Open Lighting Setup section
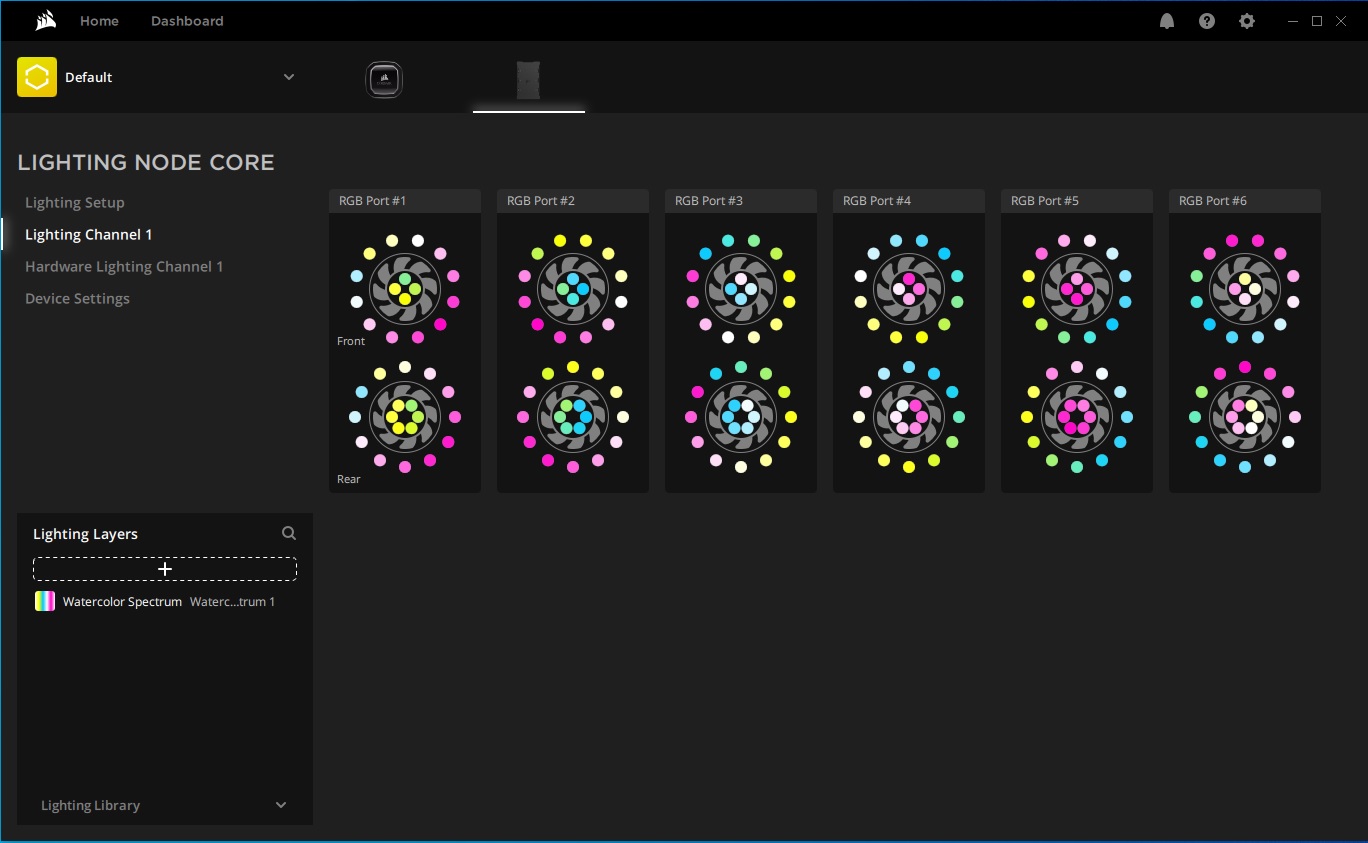Viewport: 1368px width, 843px height. point(75,202)
